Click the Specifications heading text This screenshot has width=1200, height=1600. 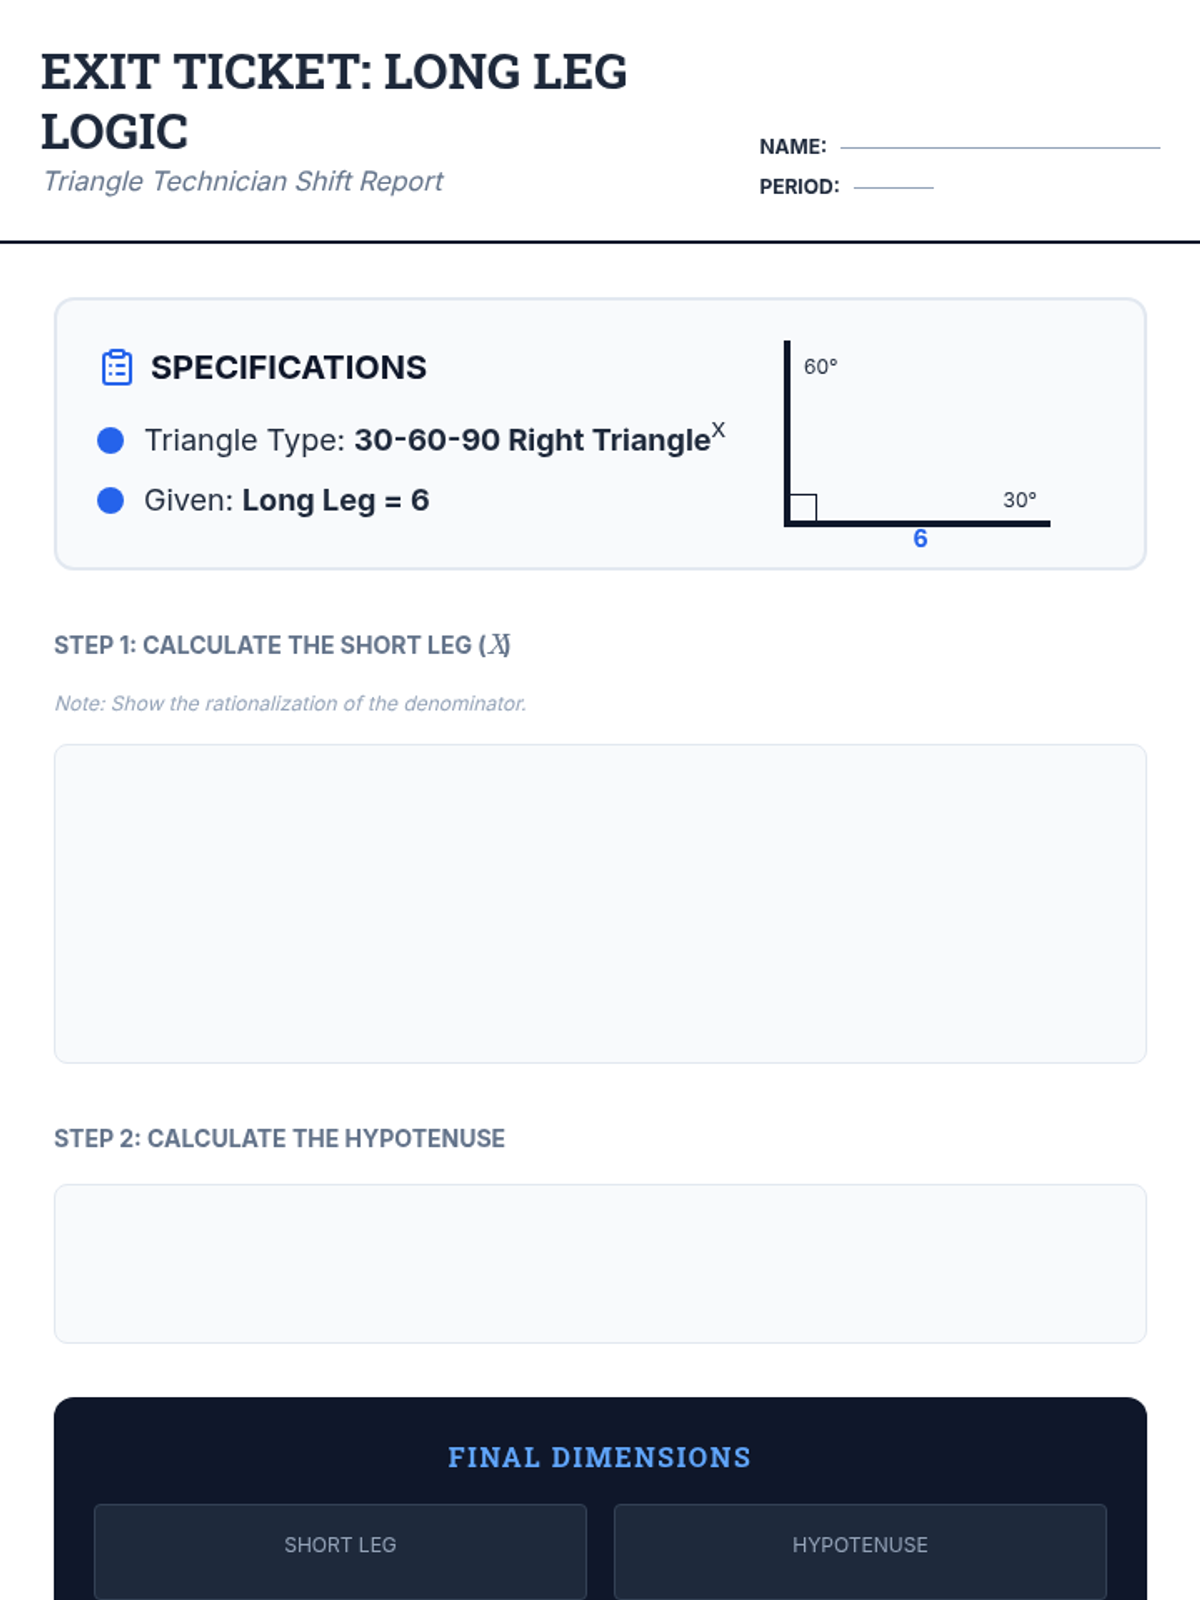click(288, 367)
